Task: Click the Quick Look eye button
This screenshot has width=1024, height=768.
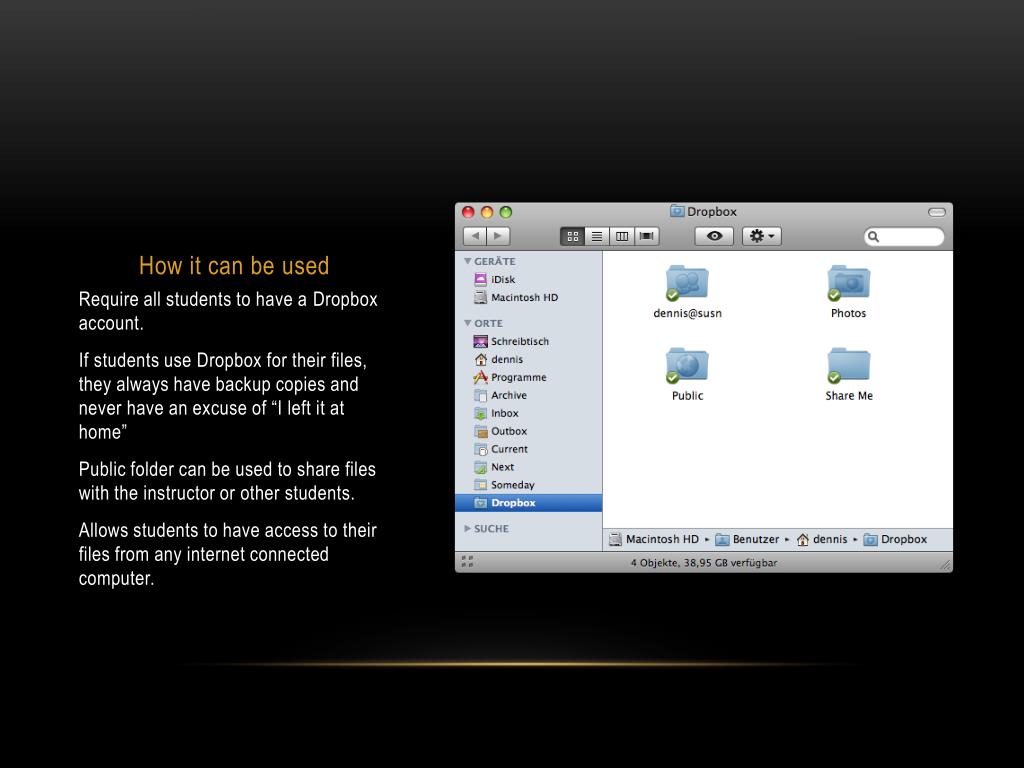Action: pos(714,236)
